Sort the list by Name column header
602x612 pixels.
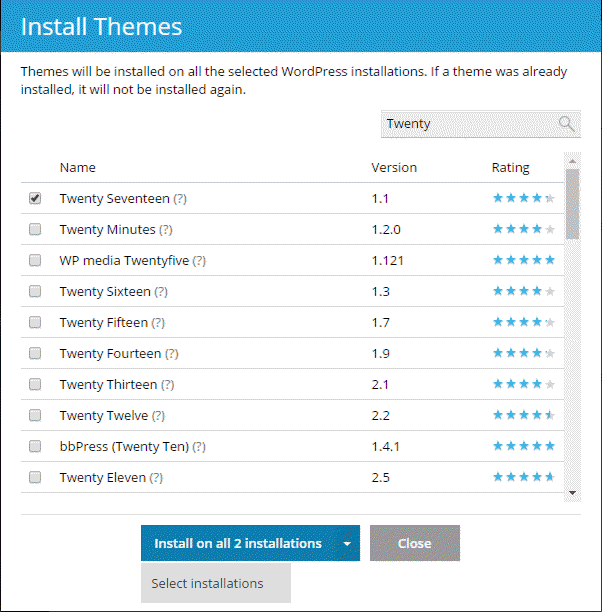tap(78, 167)
